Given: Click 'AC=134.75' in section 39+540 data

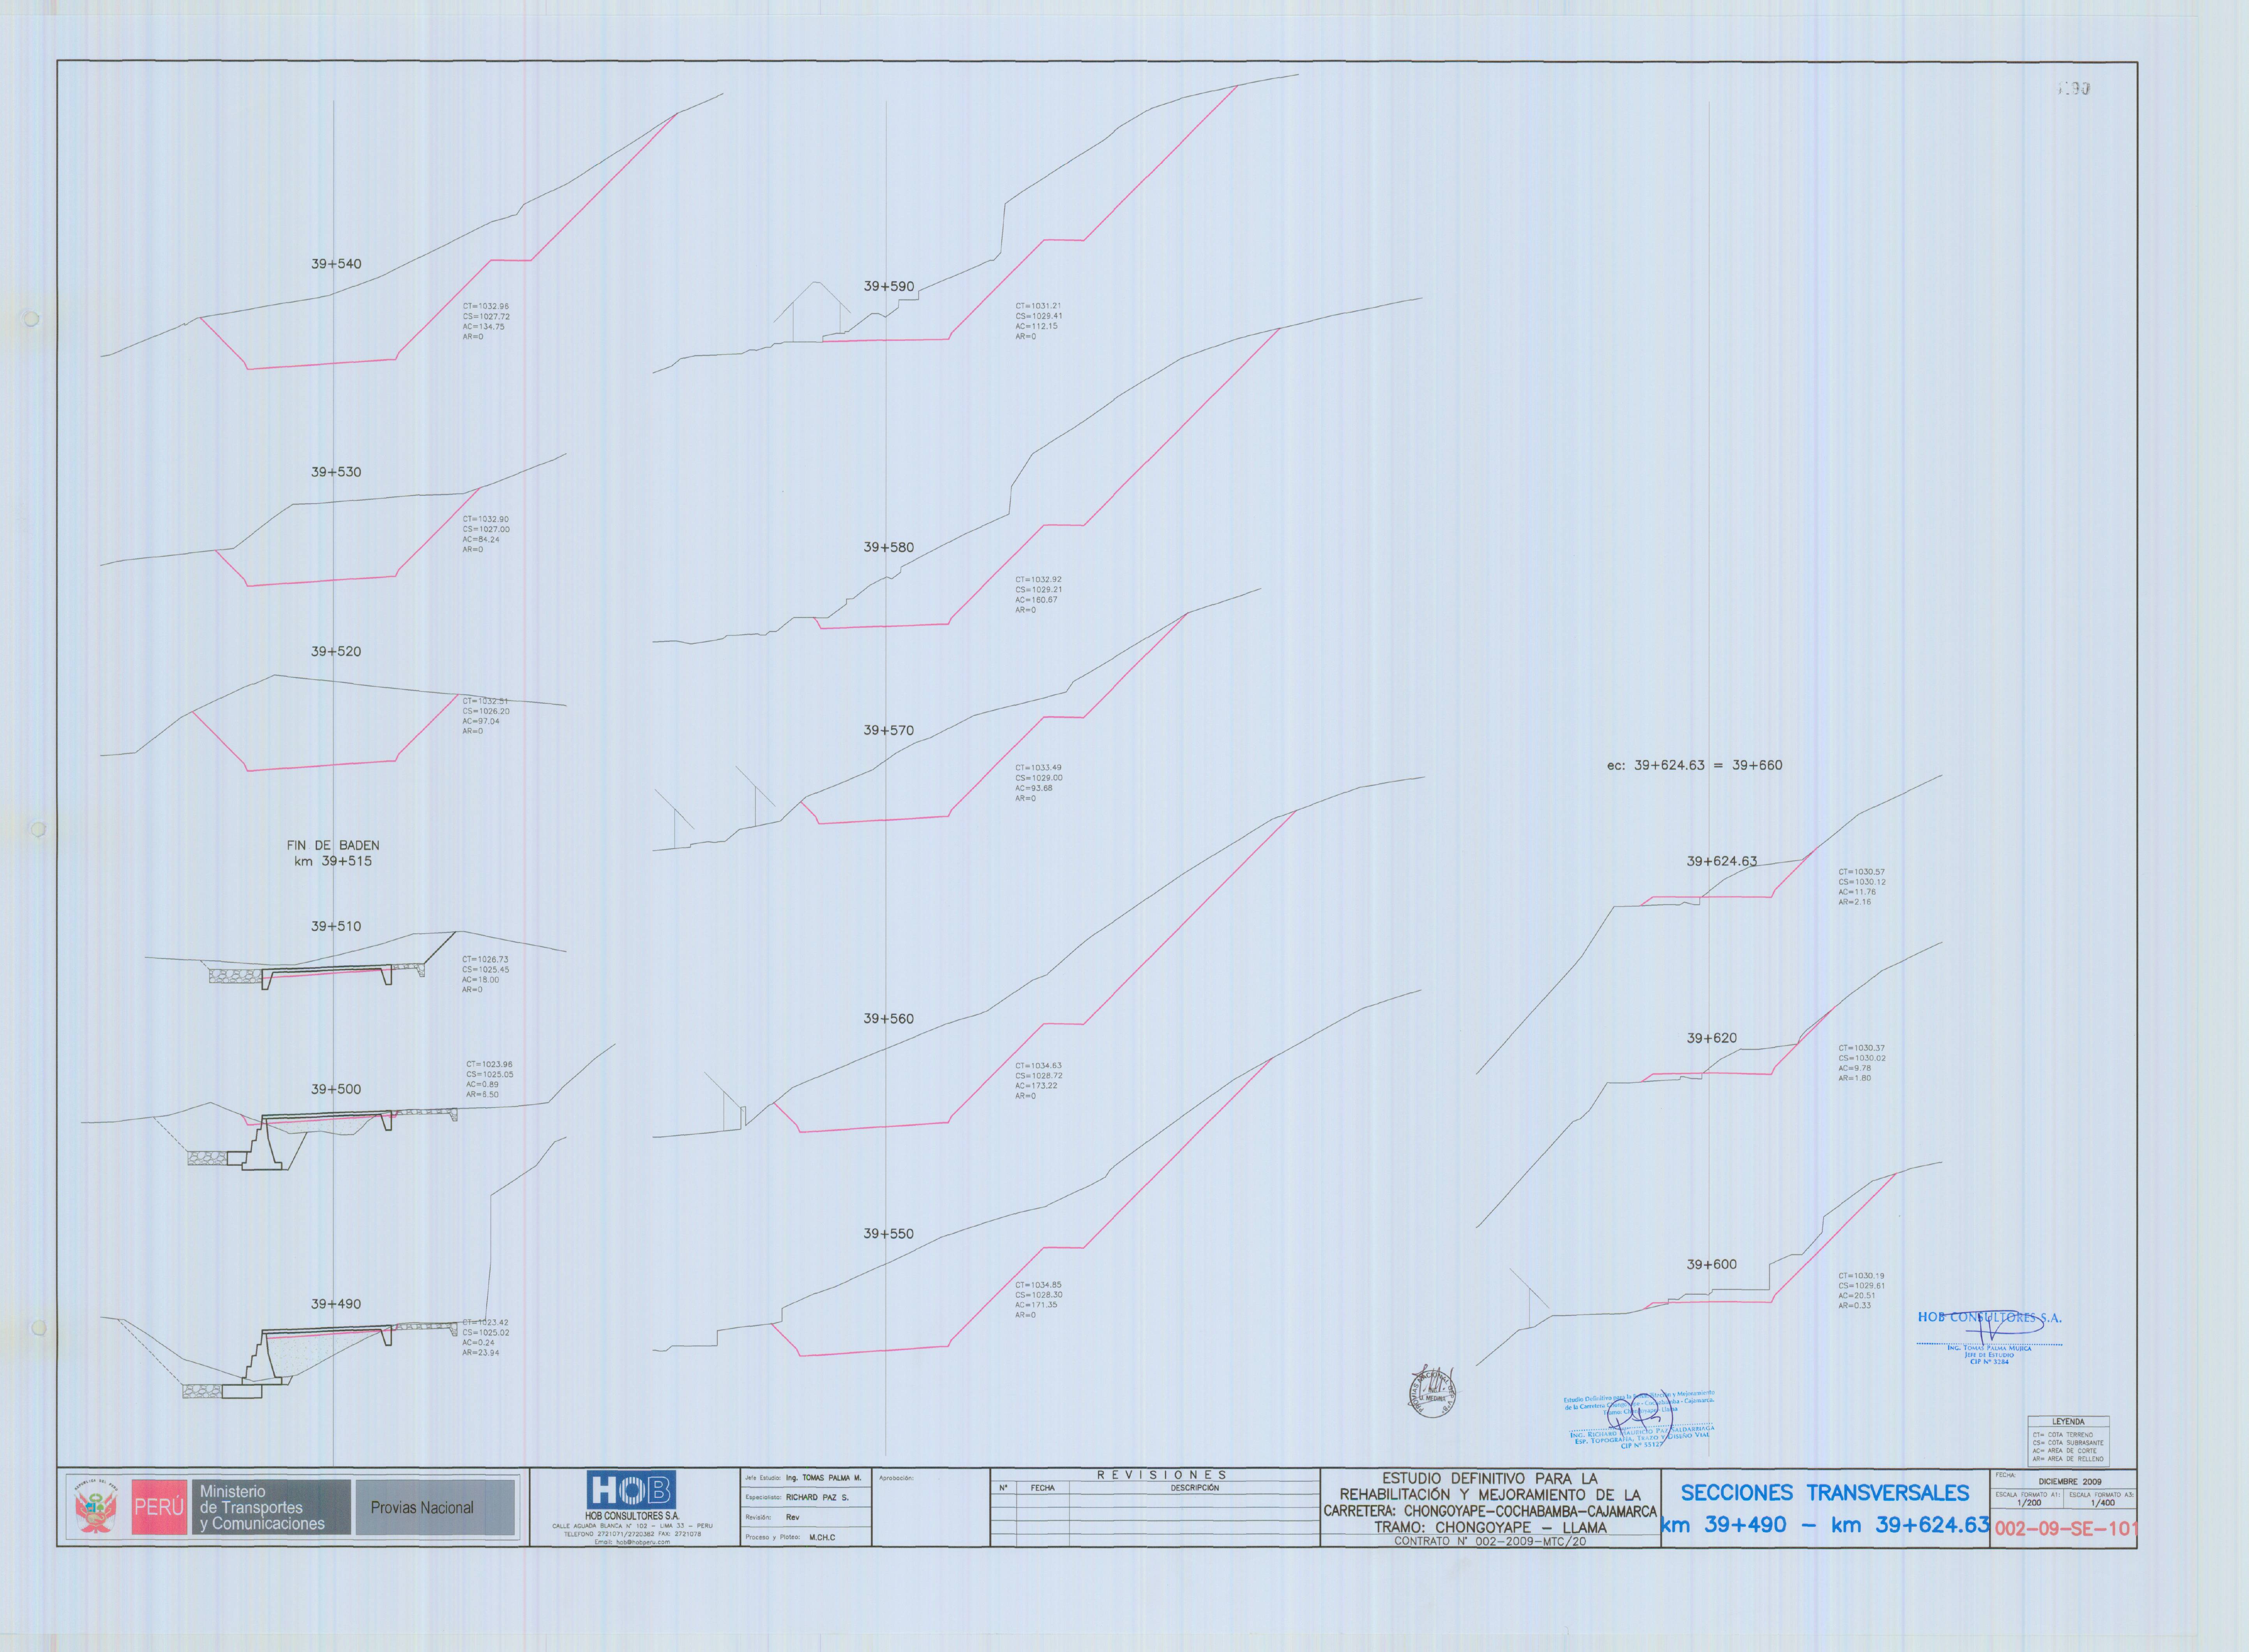Looking at the screenshot, I should tap(483, 327).
